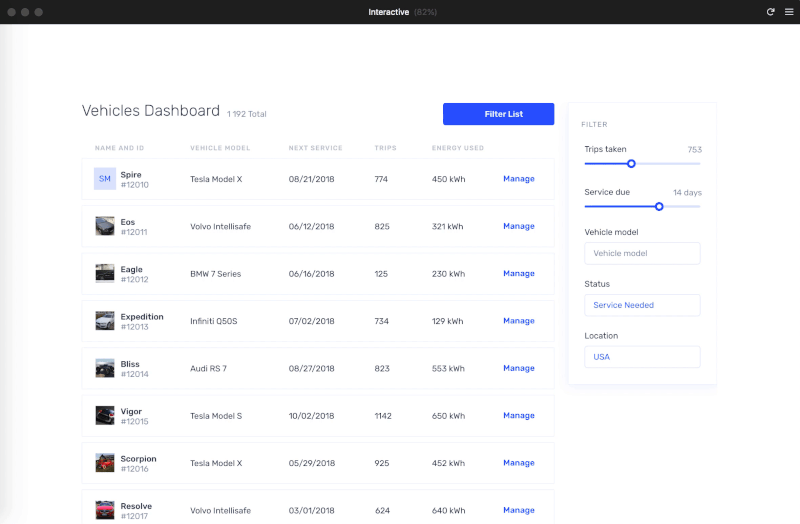This screenshot has width=800, height=524.
Task: Open the Expedition vehicle thumbnail
Action: [105, 321]
